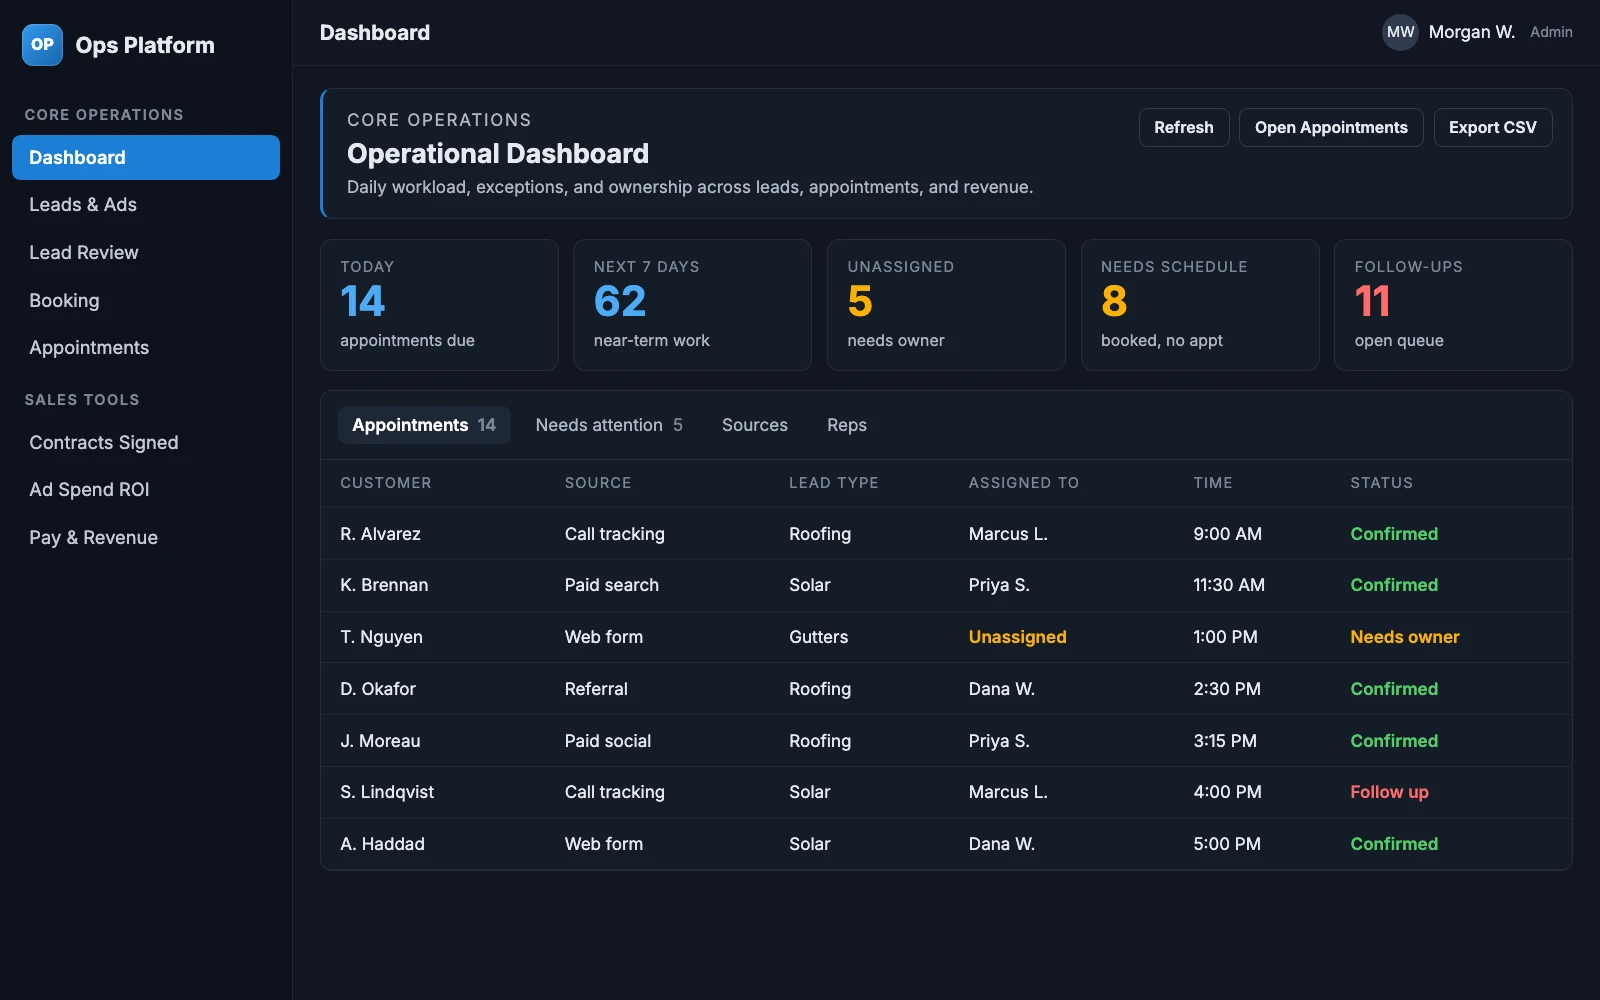Open the Unassigned 5 card
The image size is (1600, 1000).
pyautogui.click(x=946, y=305)
